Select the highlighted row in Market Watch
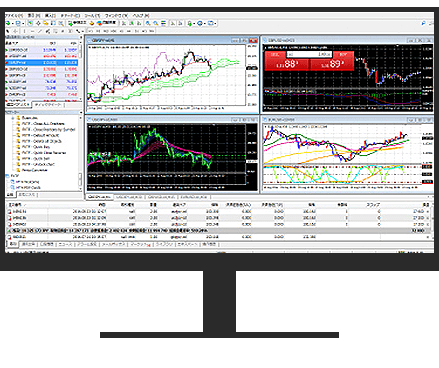Screen dimensions: 439x368 coord(42,62)
